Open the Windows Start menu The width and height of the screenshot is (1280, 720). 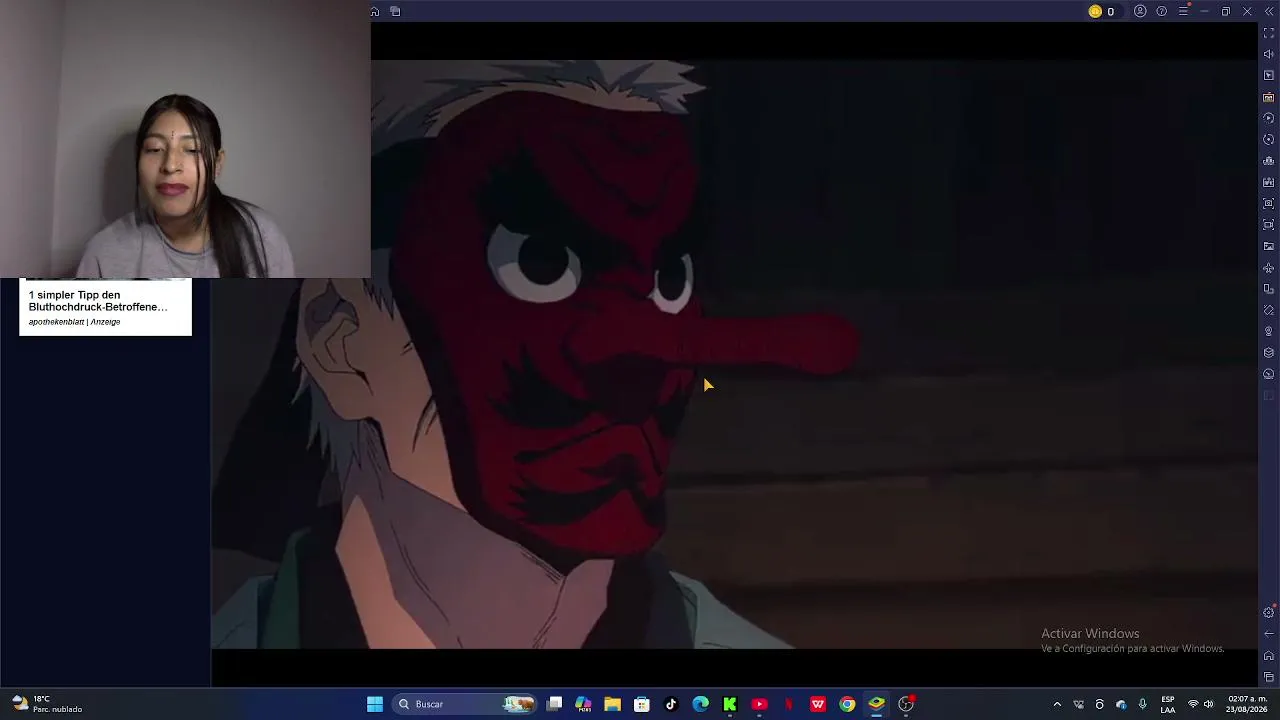tap(375, 704)
